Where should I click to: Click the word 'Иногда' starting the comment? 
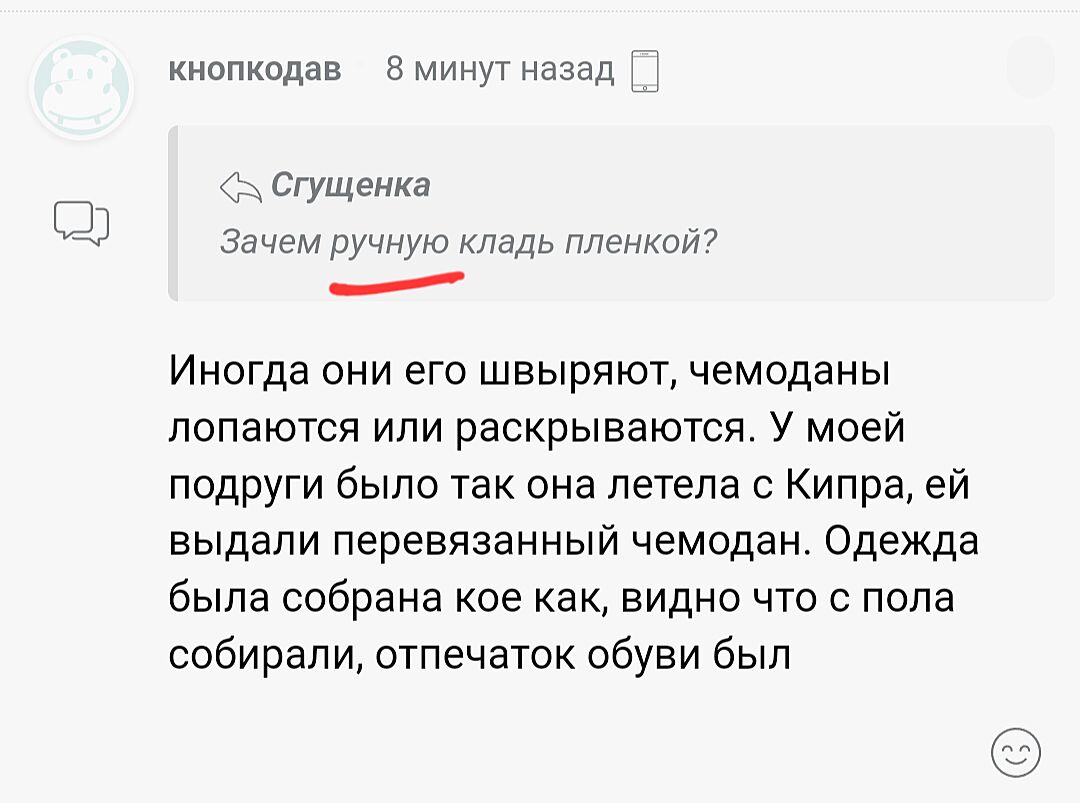click(233, 374)
